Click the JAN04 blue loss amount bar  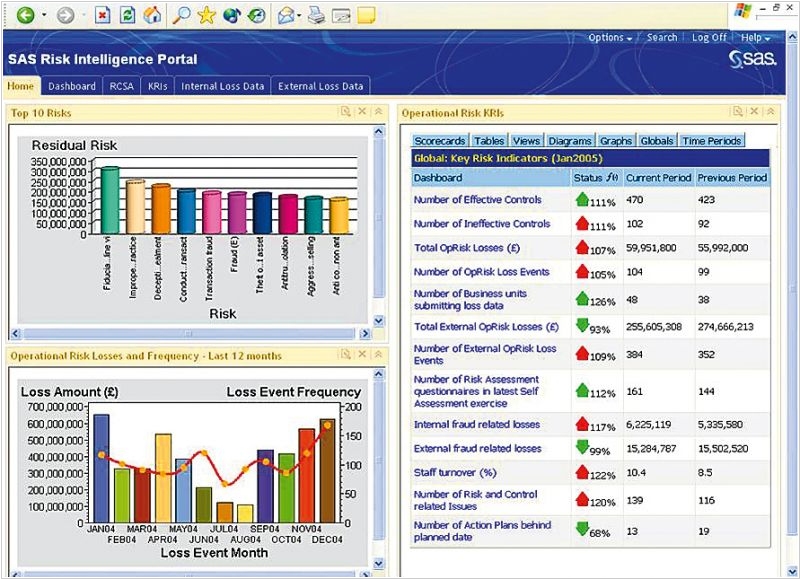click(101, 469)
